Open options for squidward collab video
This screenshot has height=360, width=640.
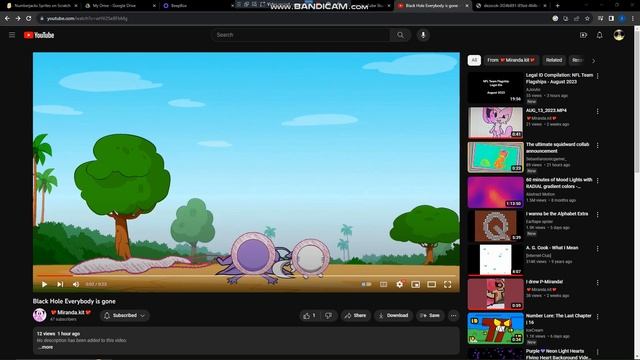[x=598, y=146]
